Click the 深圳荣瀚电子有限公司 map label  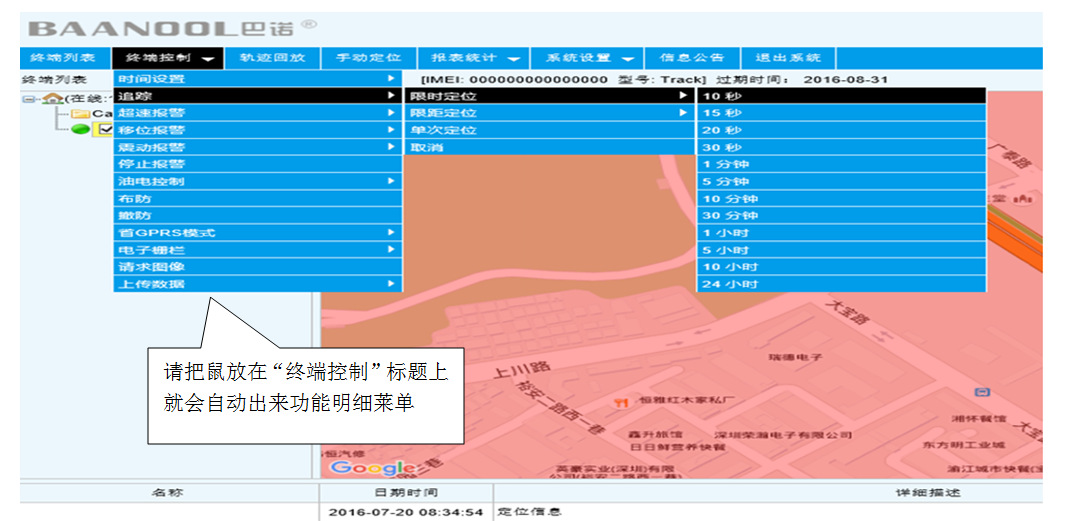[x=782, y=435]
